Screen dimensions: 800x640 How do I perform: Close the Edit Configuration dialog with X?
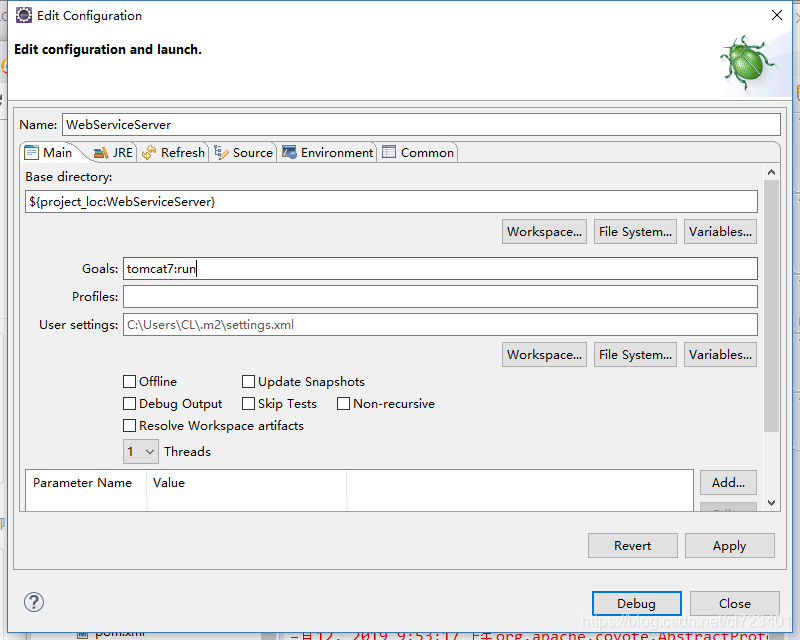[x=777, y=15]
